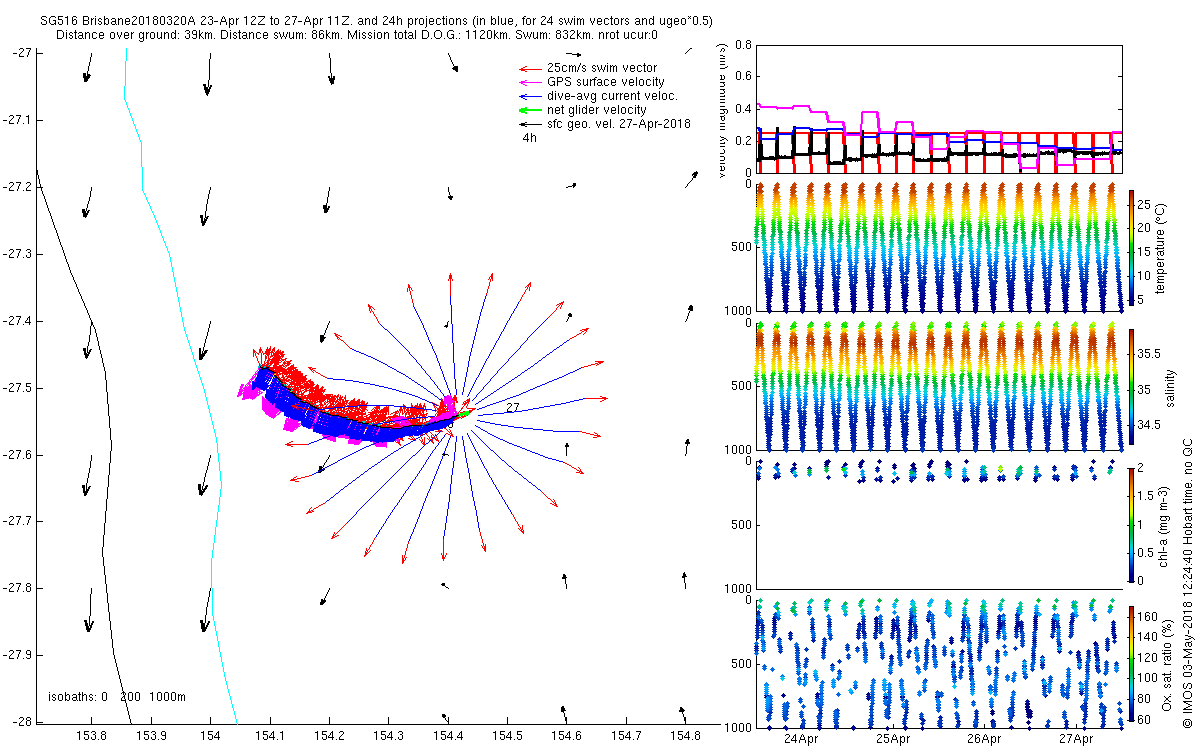Click the '25Apr' time axis label
1200x750 pixels.
tap(893, 740)
